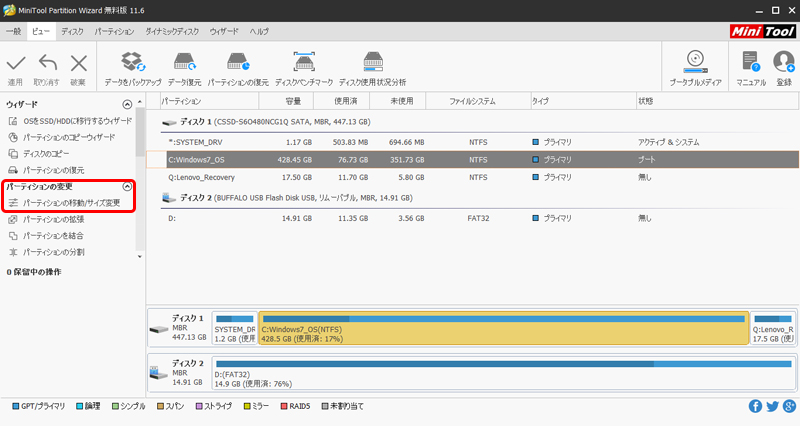Open Google Plus share icon
800x426 pixels.
(x=789, y=406)
